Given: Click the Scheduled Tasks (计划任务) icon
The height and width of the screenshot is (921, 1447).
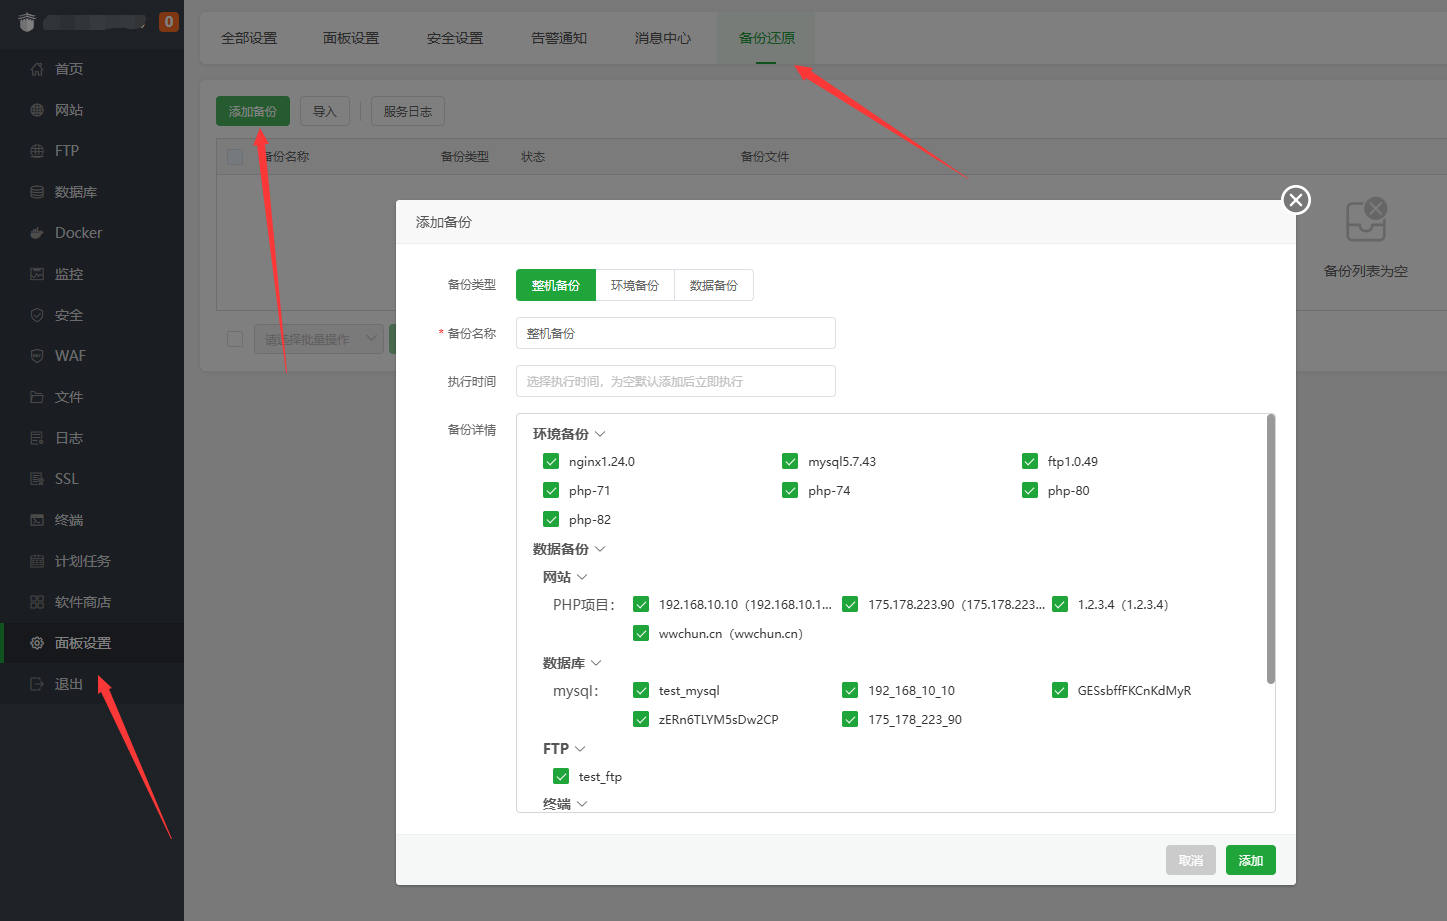Looking at the screenshot, I should tap(37, 561).
